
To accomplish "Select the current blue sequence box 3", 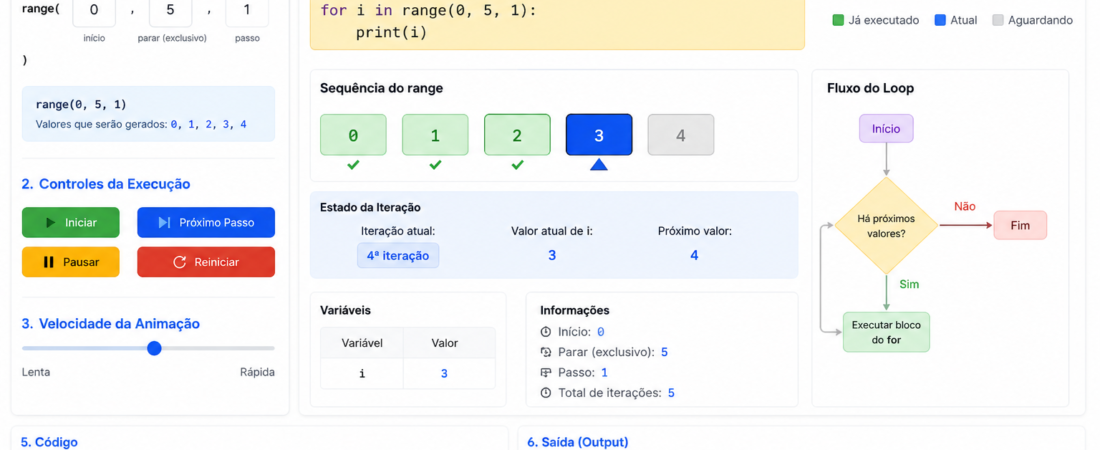I will (599, 135).
